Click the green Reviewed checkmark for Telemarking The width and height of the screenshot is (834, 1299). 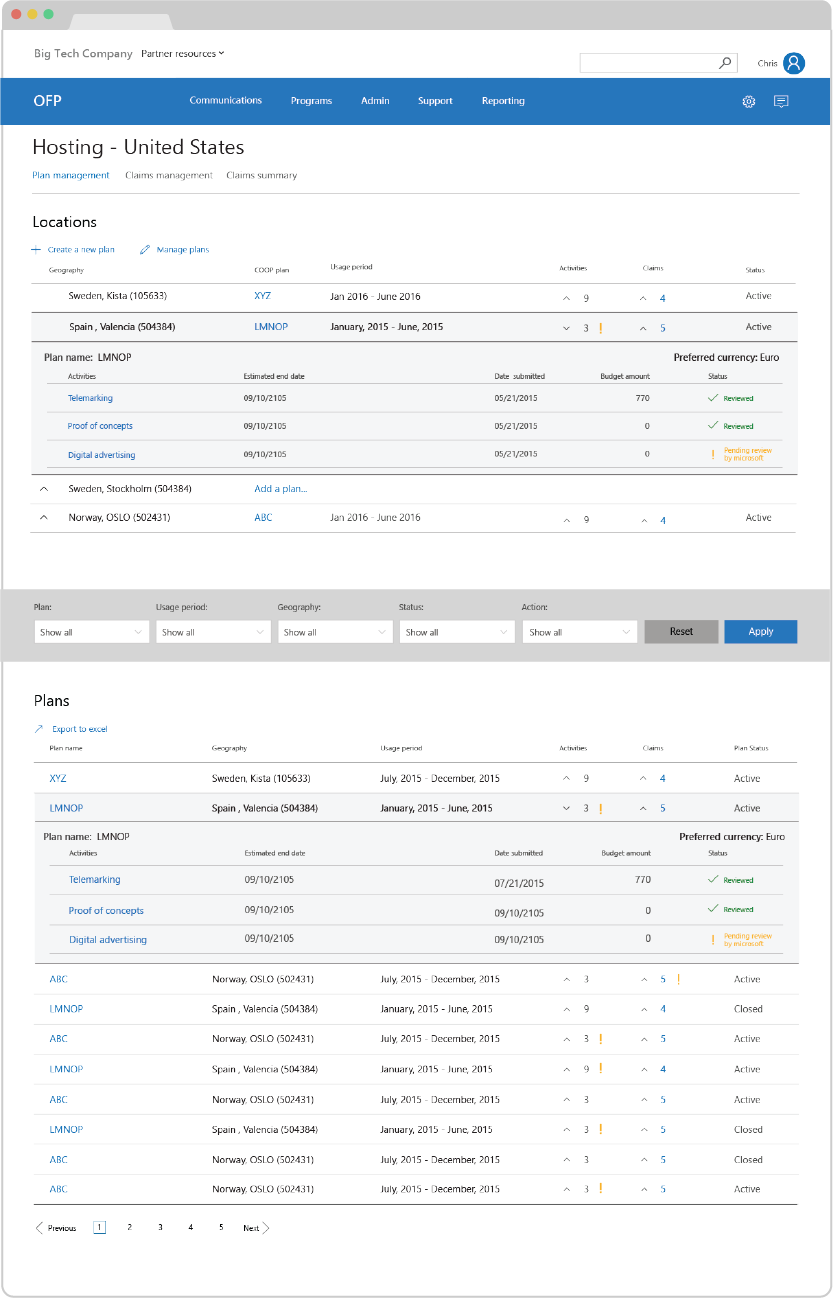714,398
